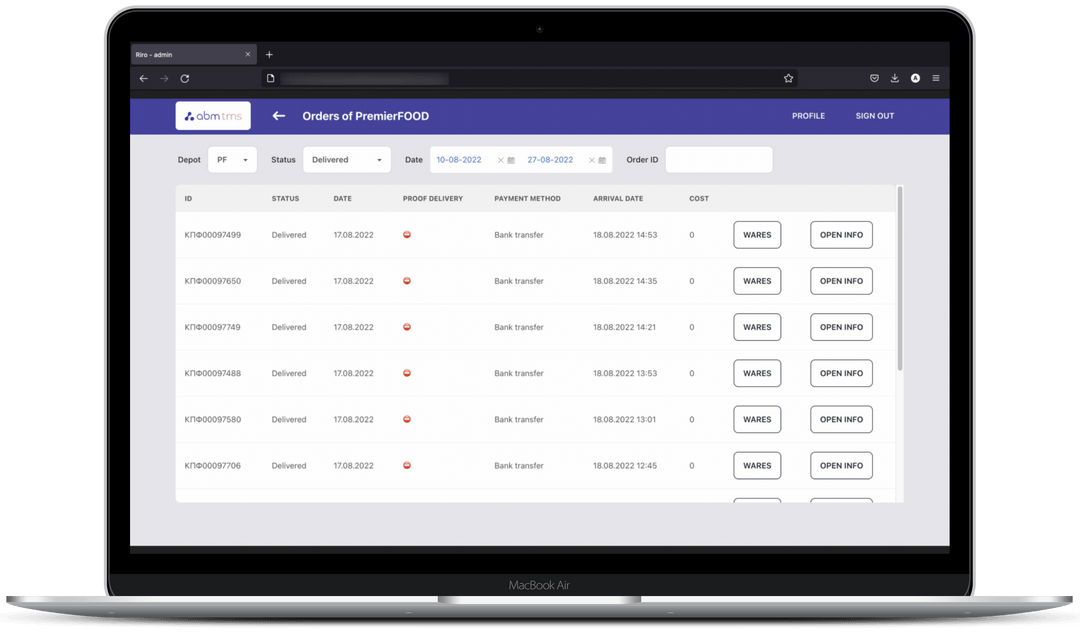The height and width of the screenshot is (632, 1080).
Task: Open WARES for order КПФ00097749
Action: pyautogui.click(x=757, y=327)
